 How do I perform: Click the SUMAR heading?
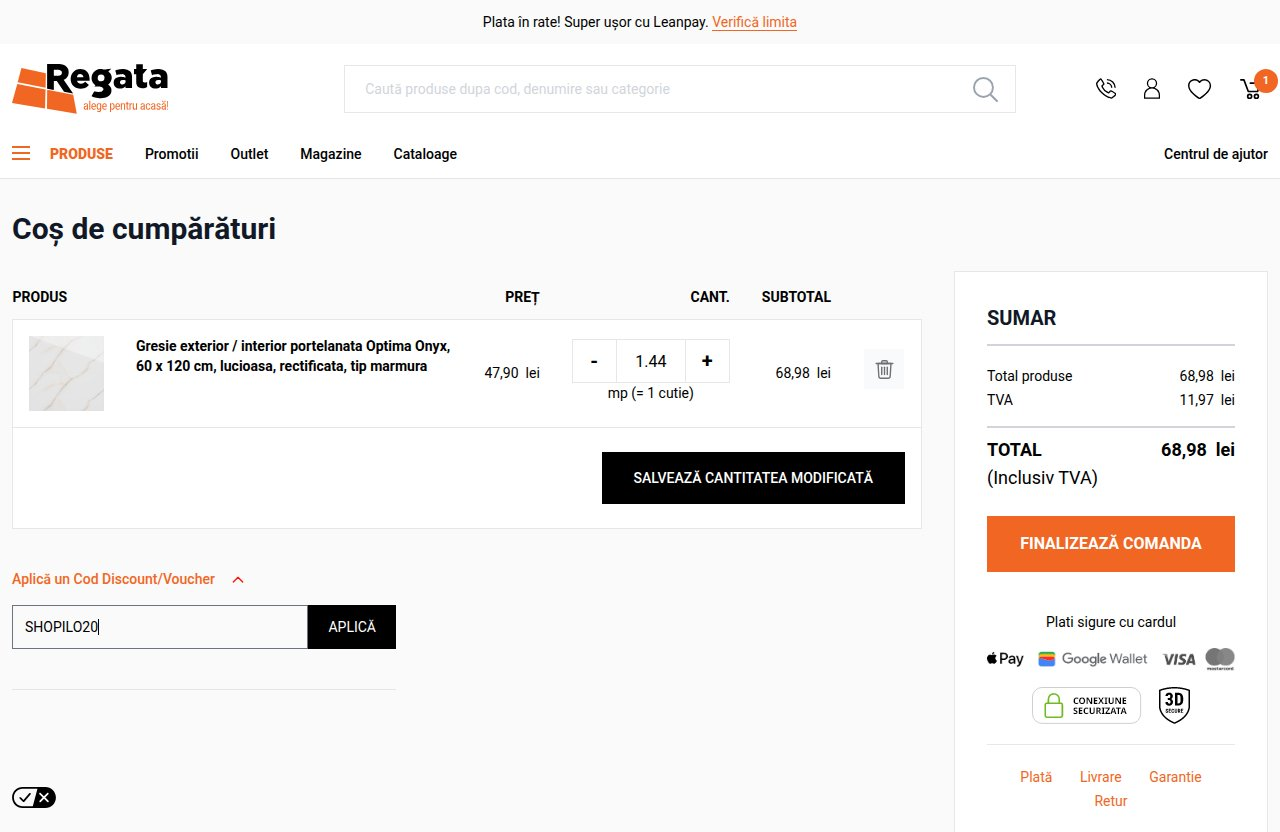1022,318
